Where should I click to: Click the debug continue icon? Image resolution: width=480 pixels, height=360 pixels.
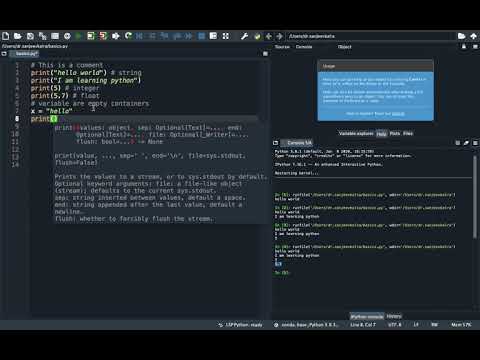click(x=189, y=36)
